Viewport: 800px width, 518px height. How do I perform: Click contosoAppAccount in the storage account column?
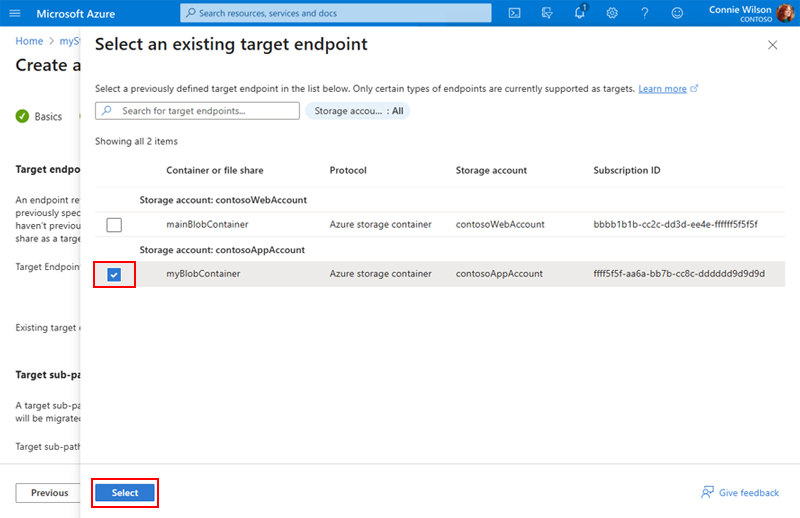(x=499, y=274)
